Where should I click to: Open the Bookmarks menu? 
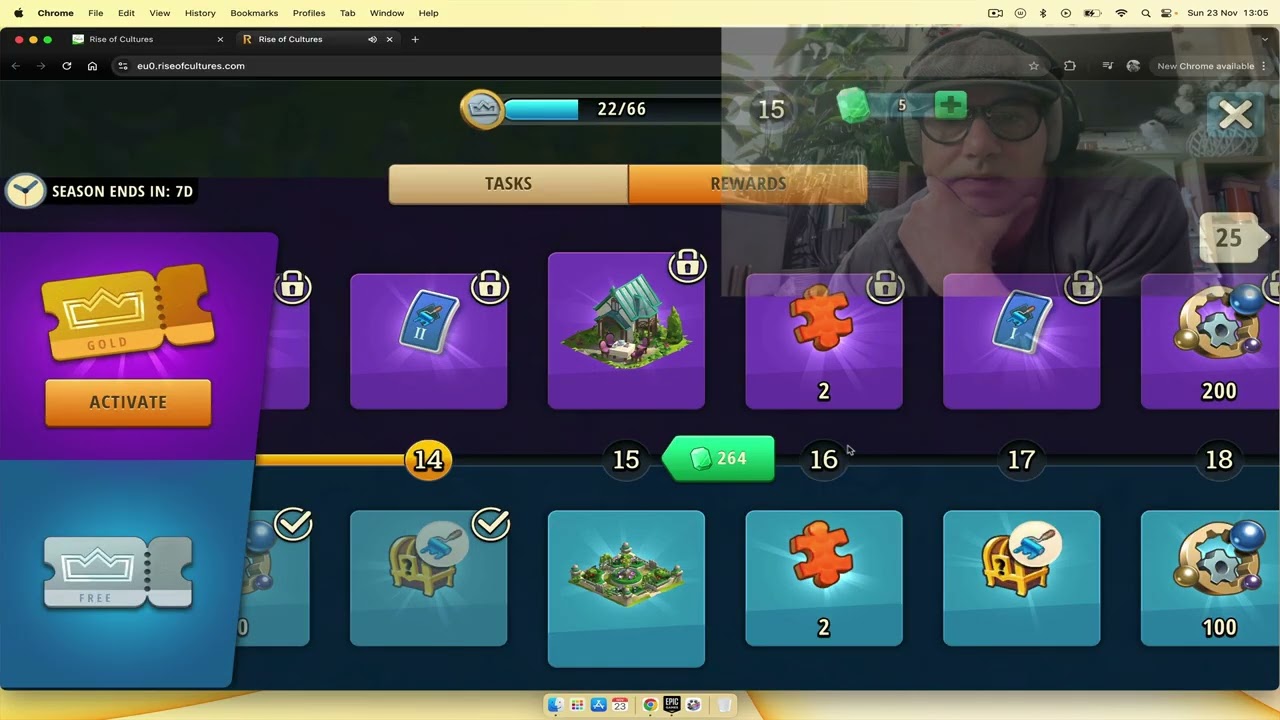point(254,13)
